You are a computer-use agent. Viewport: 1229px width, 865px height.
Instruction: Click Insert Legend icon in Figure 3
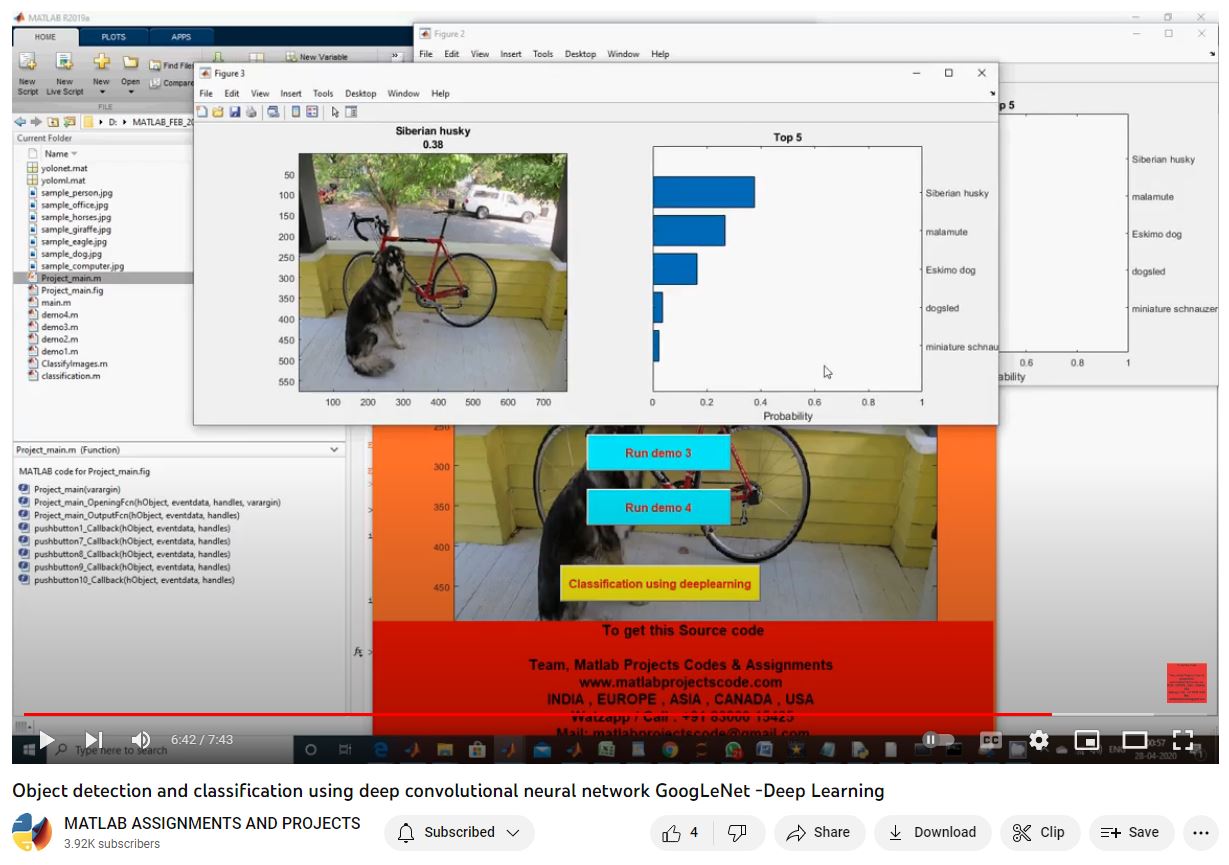(312, 112)
